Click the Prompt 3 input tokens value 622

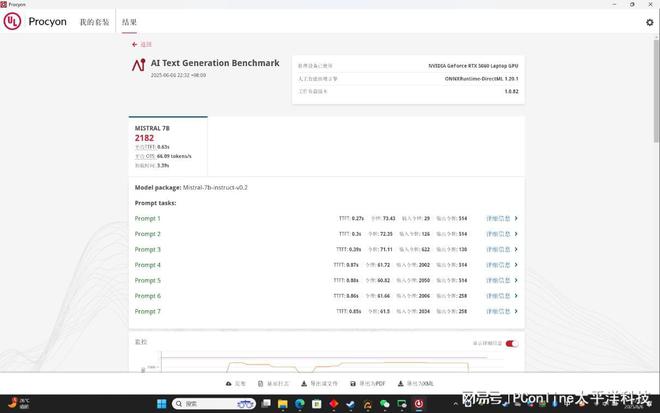(426, 250)
